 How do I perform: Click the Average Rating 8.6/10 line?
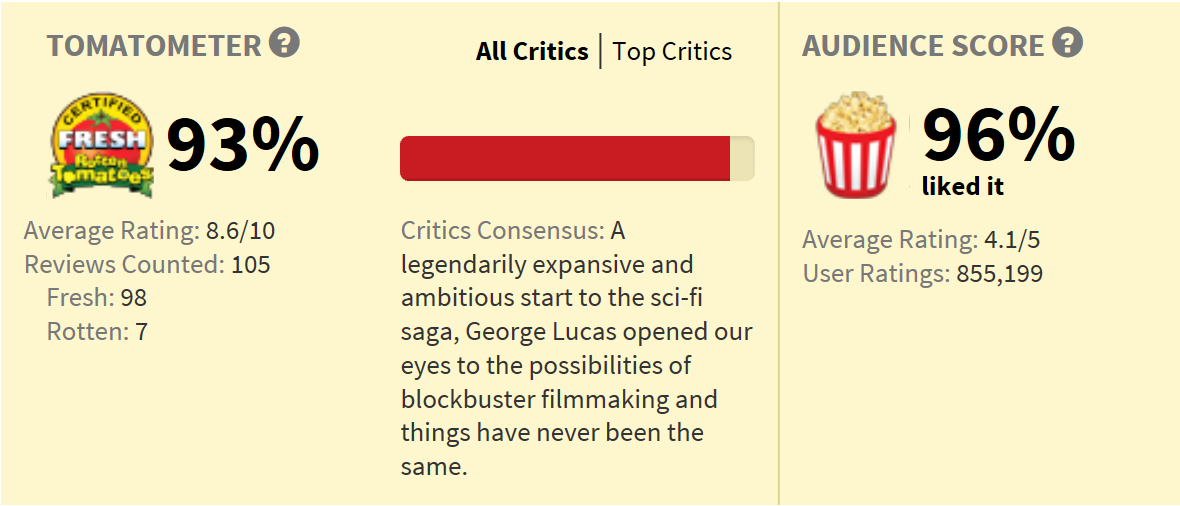[x=150, y=230]
